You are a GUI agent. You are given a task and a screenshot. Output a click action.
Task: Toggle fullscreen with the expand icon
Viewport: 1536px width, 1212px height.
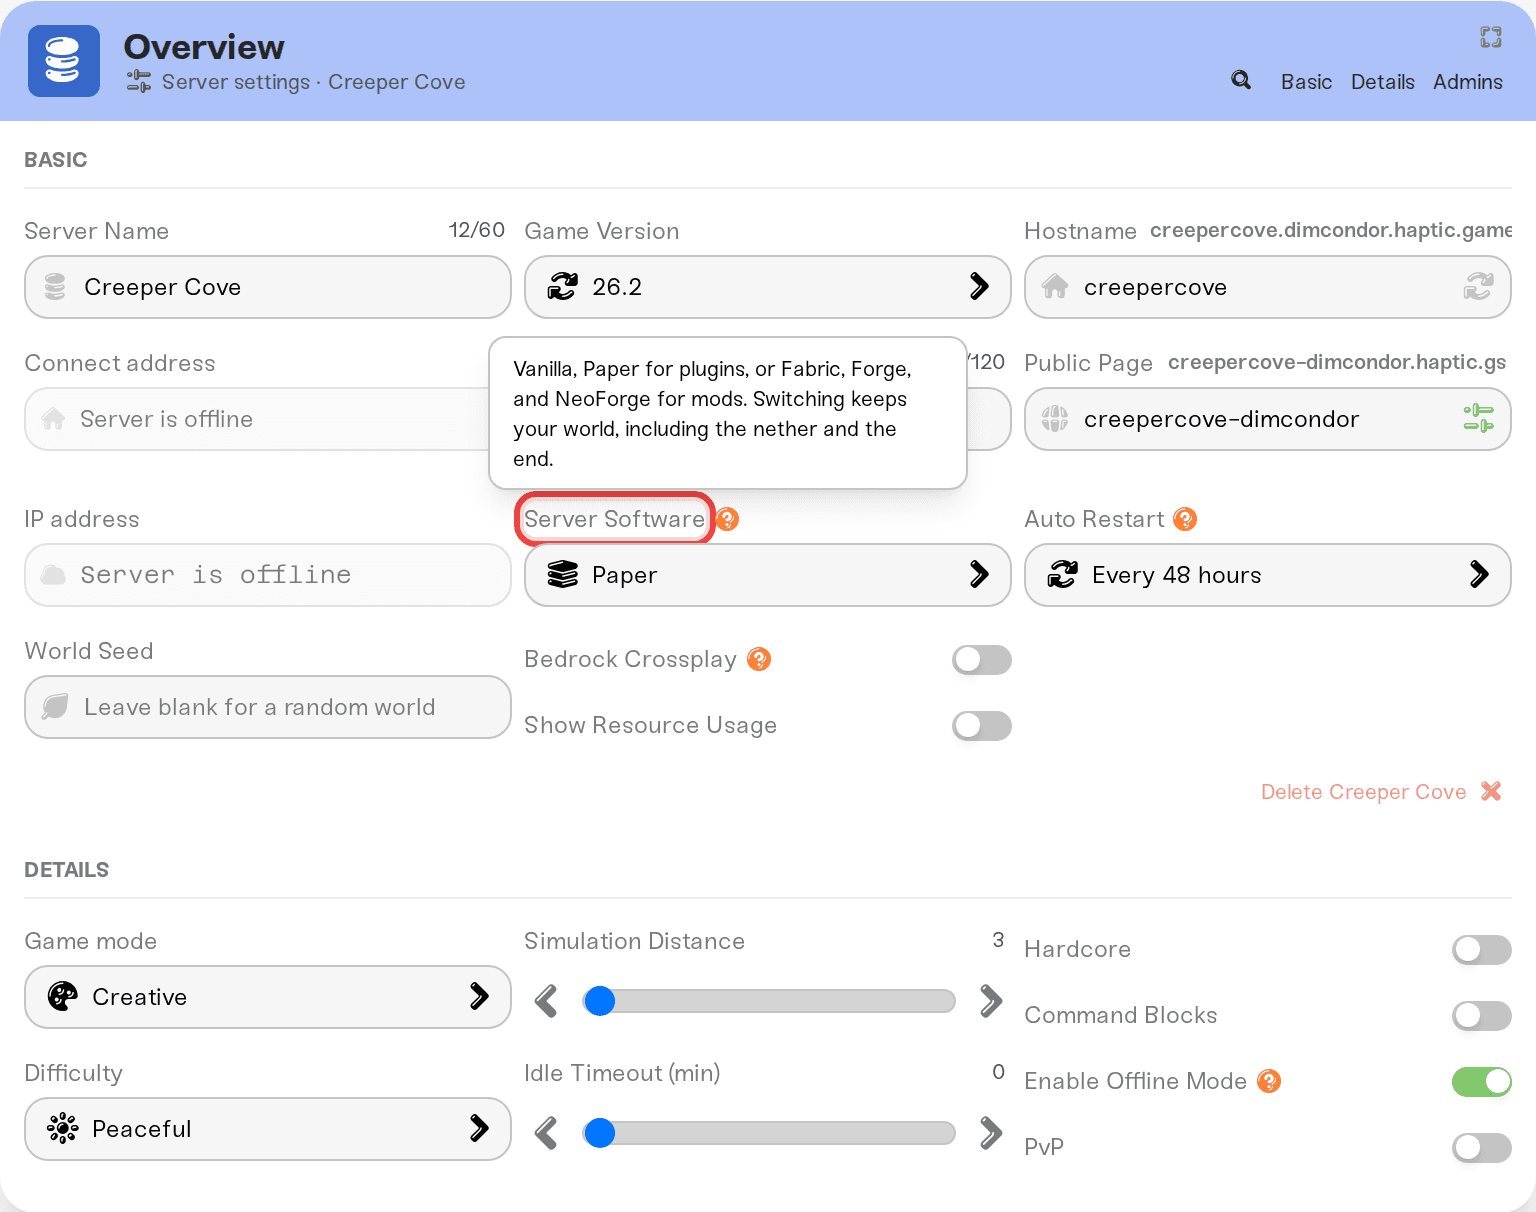[1491, 37]
